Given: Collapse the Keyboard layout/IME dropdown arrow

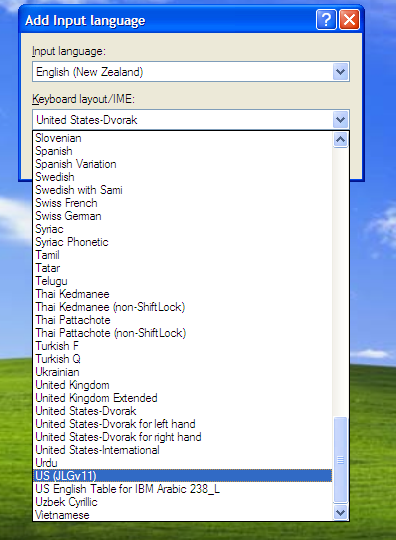Looking at the screenshot, I should pyautogui.click(x=340, y=120).
